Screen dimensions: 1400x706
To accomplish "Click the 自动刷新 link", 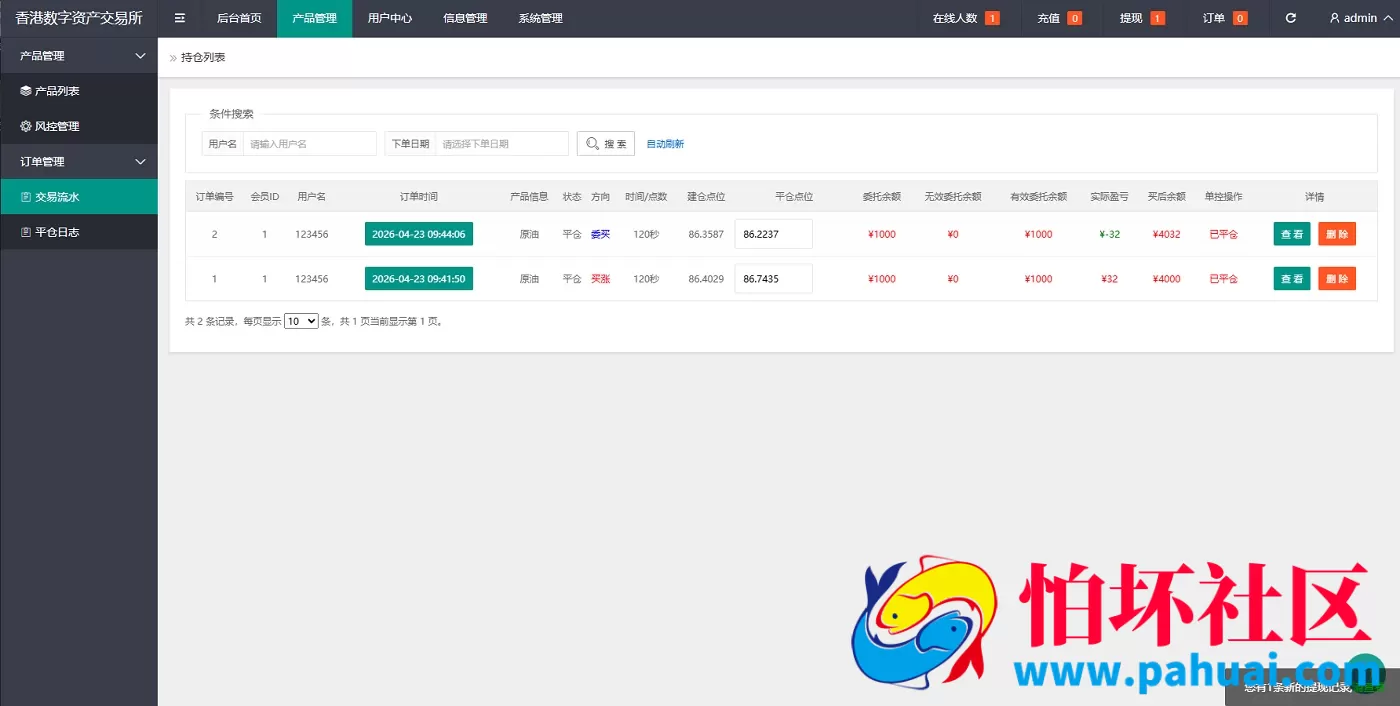I will tap(665, 144).
